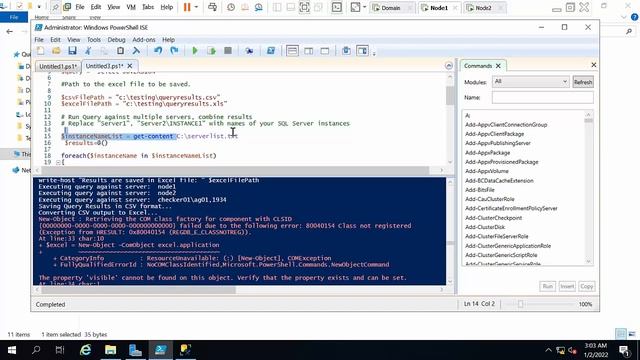Stop operation square icon

pos(228,51)
